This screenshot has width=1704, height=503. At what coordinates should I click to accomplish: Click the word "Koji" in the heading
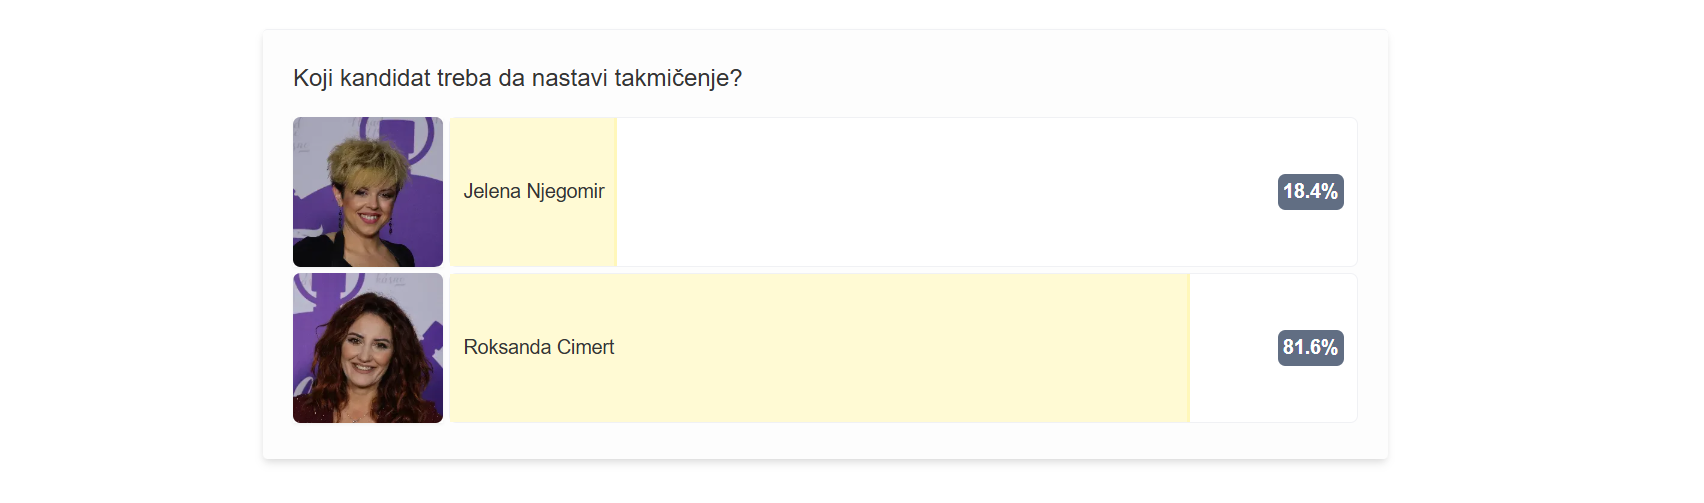(x=313, y=78)
